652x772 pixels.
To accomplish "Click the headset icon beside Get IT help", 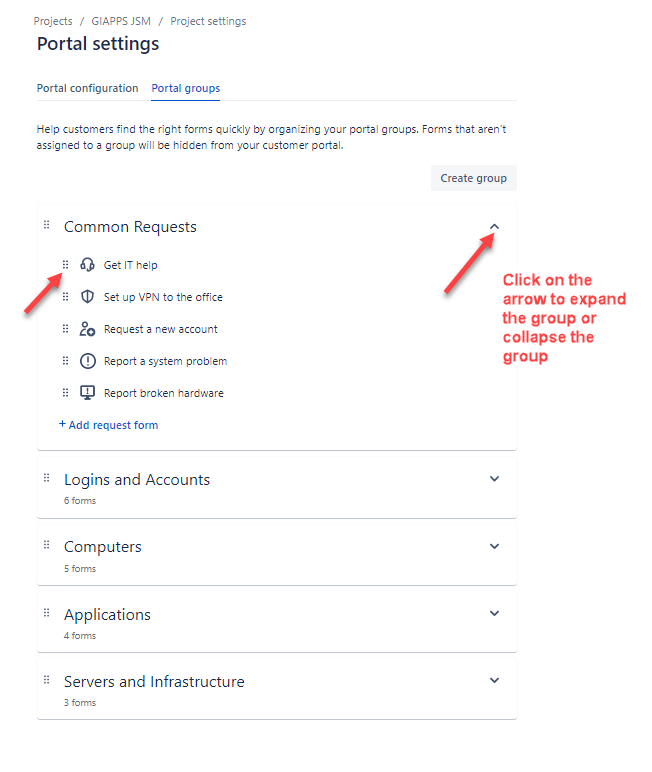I will tap(87, 265).
